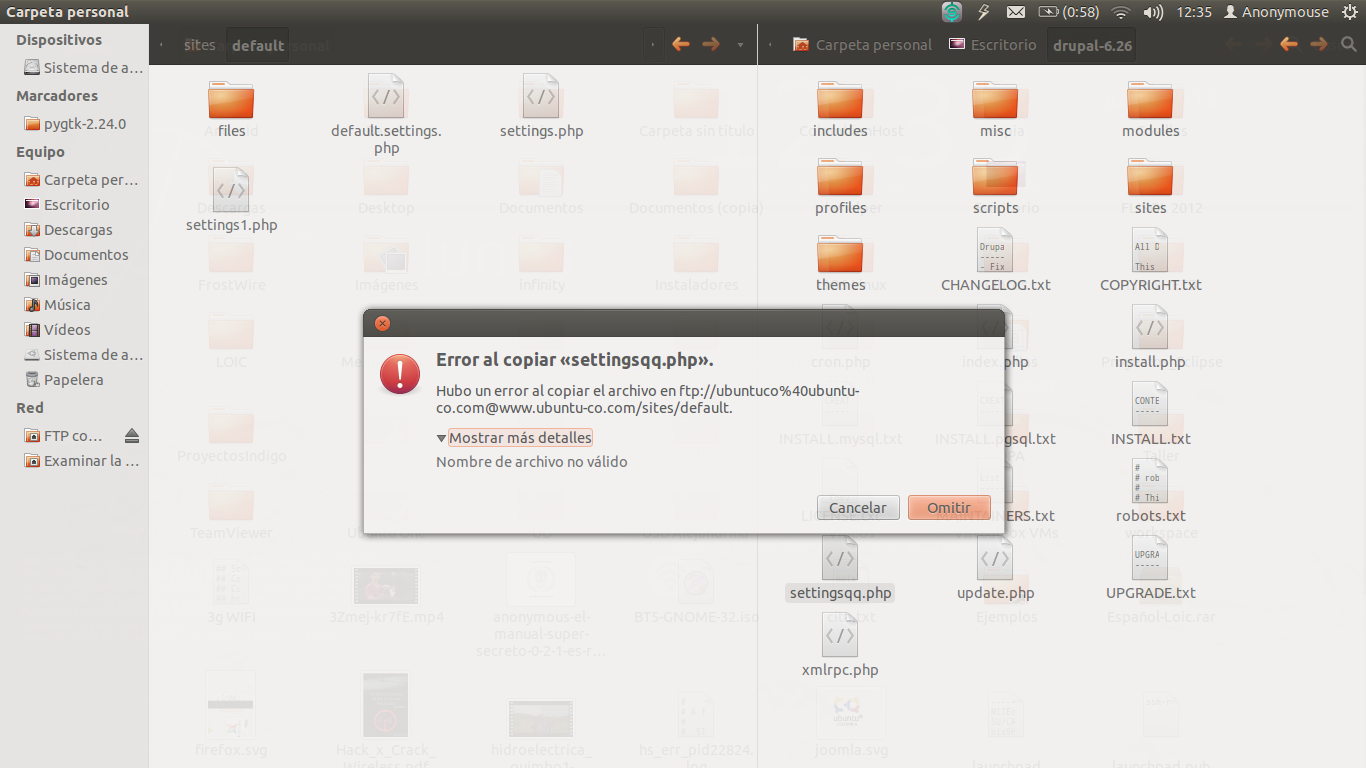Go forward in the right pane
Screen dimensions: 1366x768
click(x=1319, y=44)
